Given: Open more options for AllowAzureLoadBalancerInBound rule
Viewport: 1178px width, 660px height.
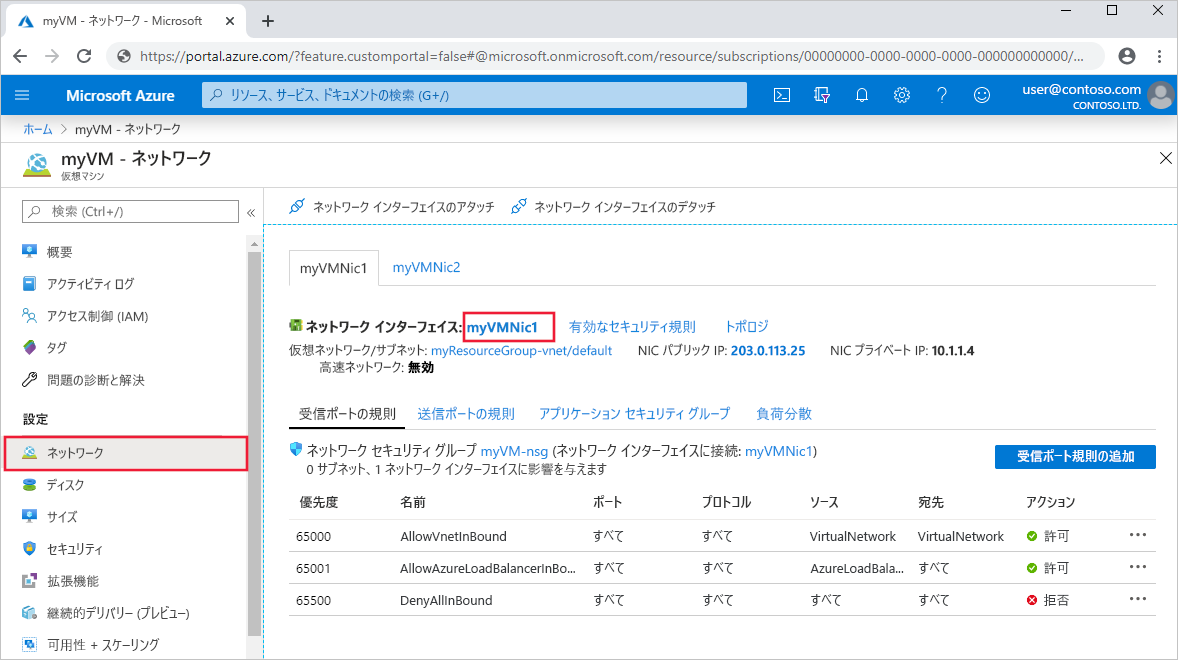Looking at the screenshot, I should pyautogui.click(x=1137, y=567).
